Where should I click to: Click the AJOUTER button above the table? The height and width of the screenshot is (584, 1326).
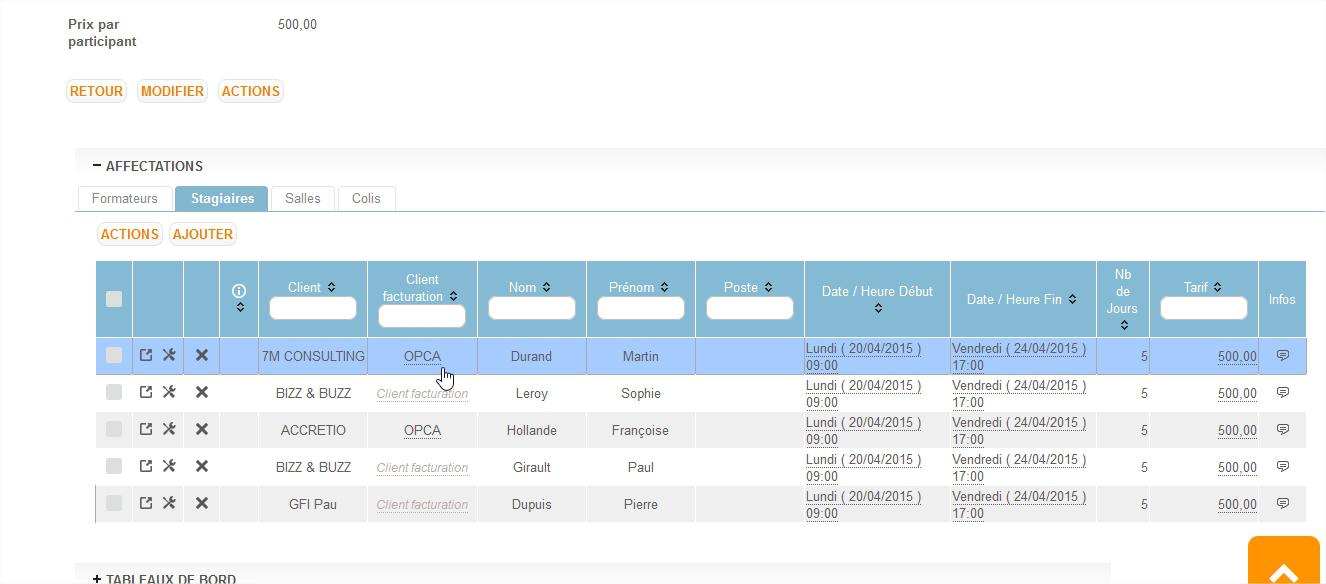coord(203,234)
